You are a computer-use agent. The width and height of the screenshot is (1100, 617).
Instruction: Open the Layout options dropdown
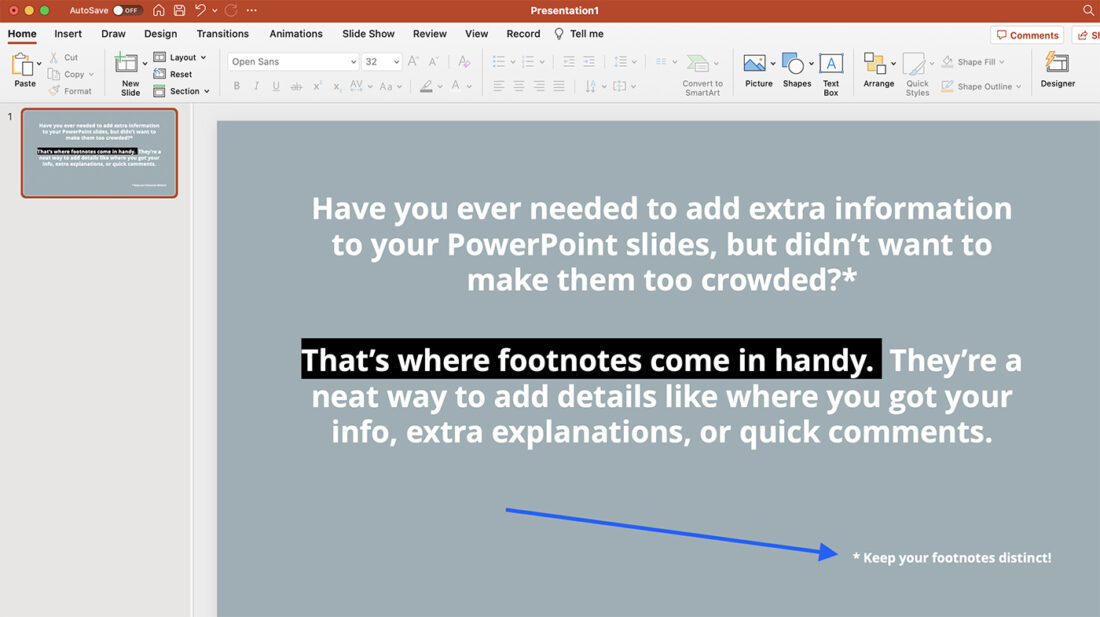[x=181, y=56]
